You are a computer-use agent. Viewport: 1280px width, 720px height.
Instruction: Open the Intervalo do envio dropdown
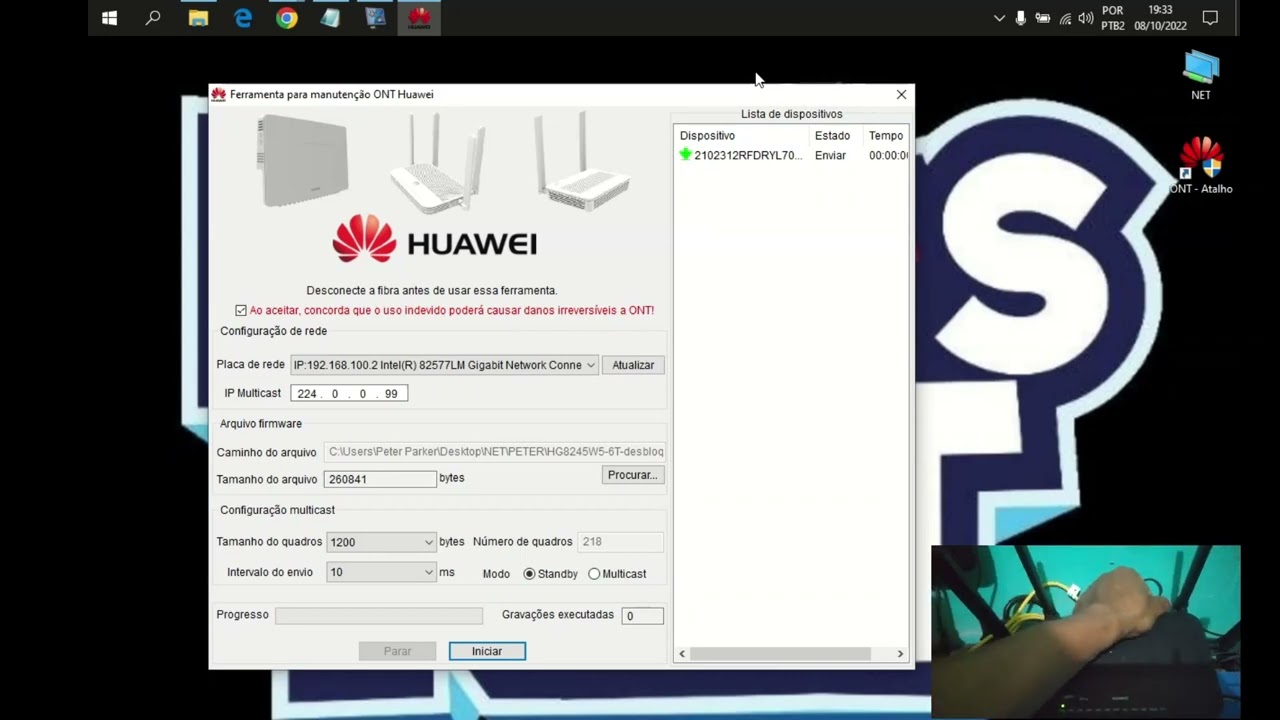tap(381, 572)
